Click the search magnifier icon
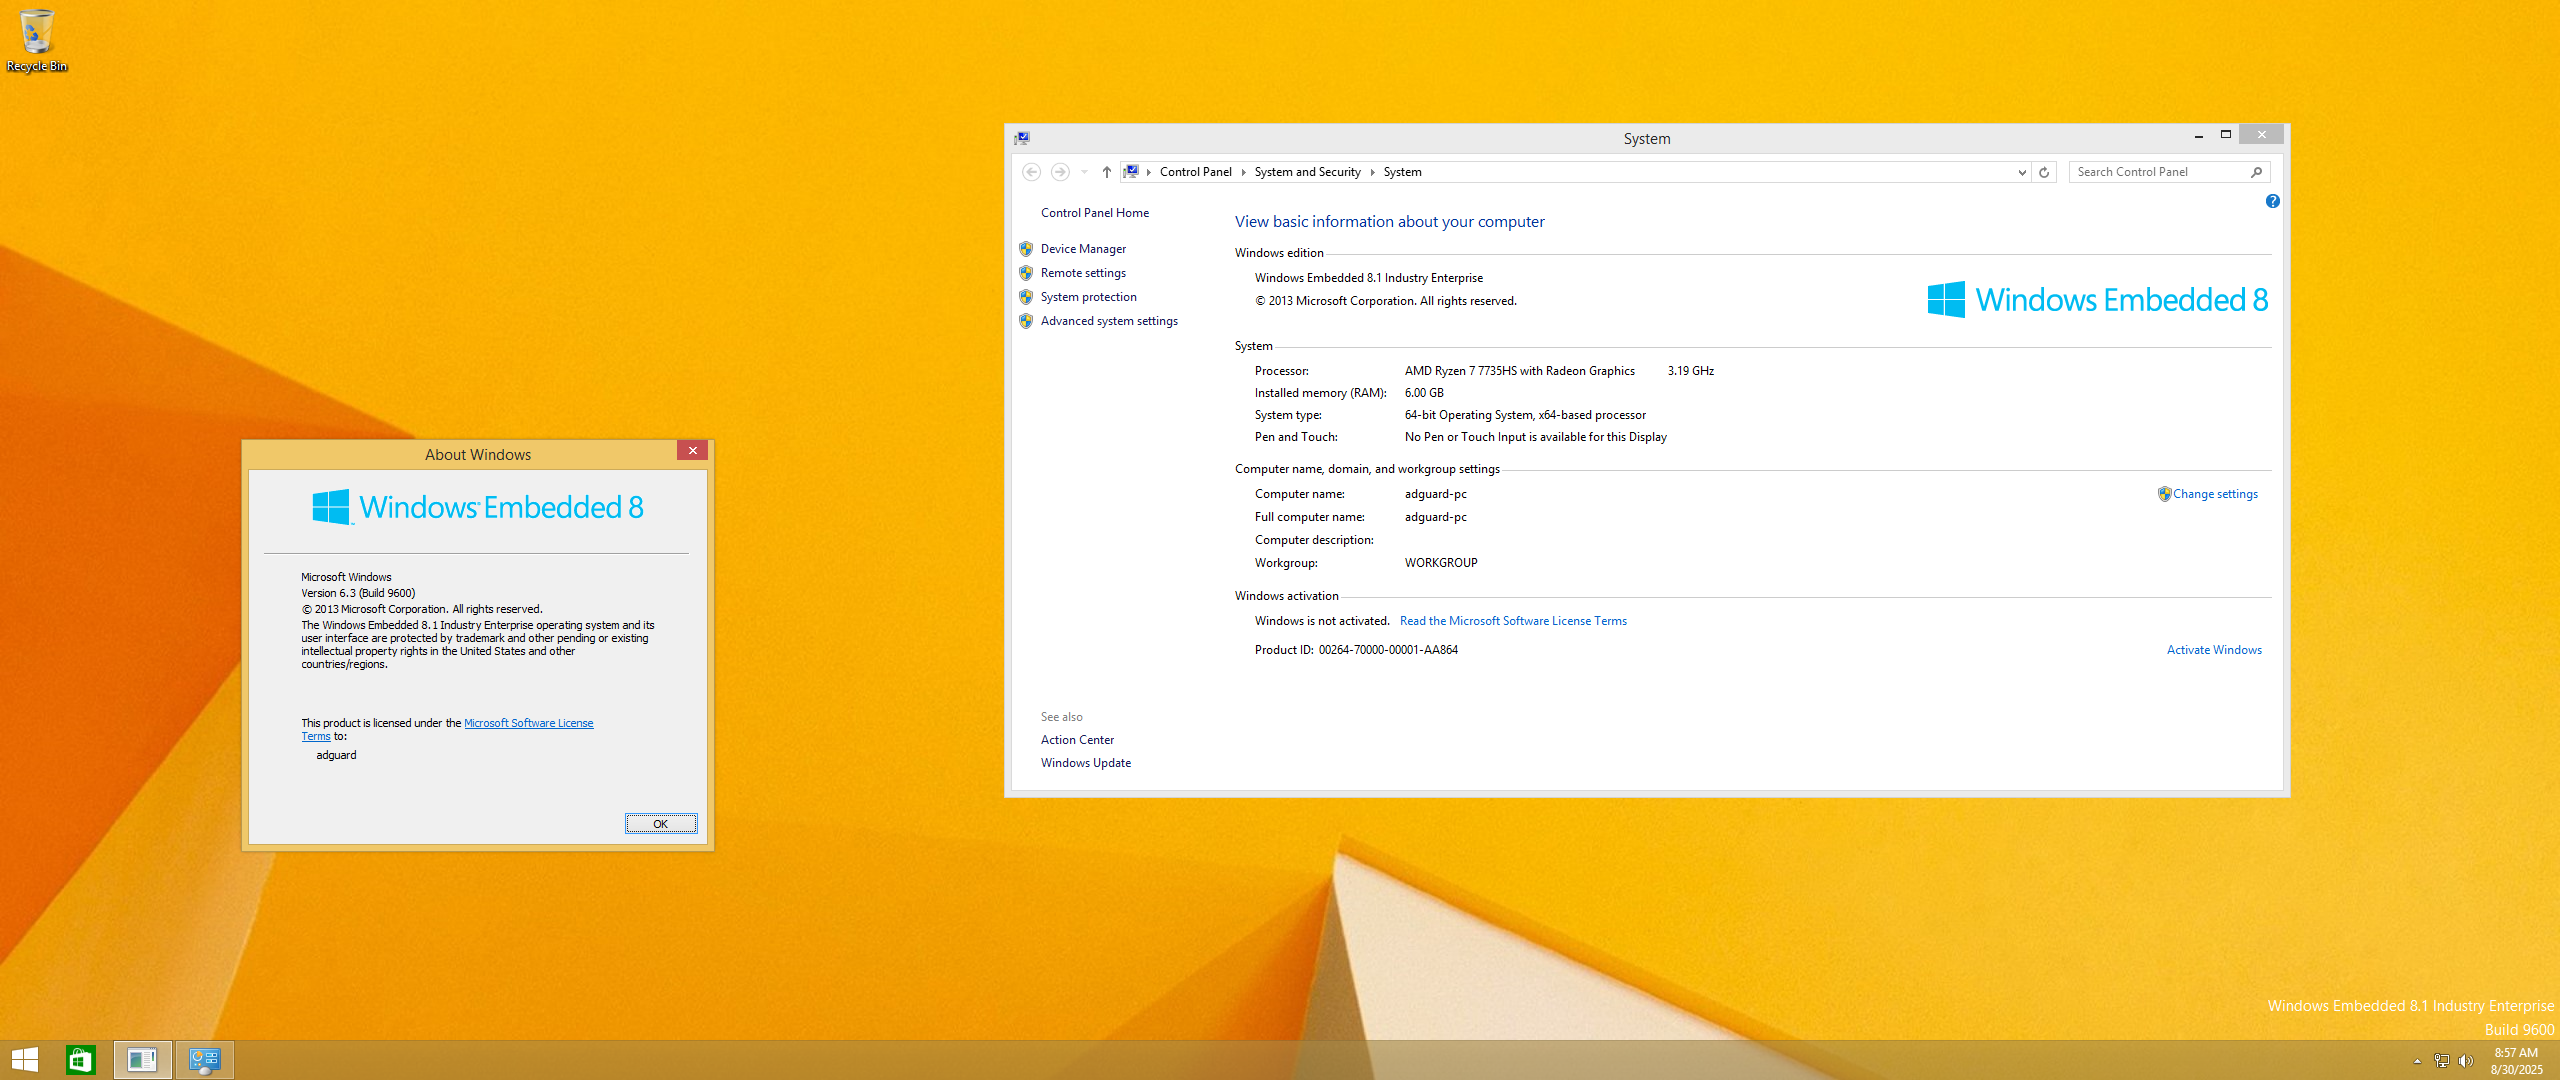 pos(2257,172)
